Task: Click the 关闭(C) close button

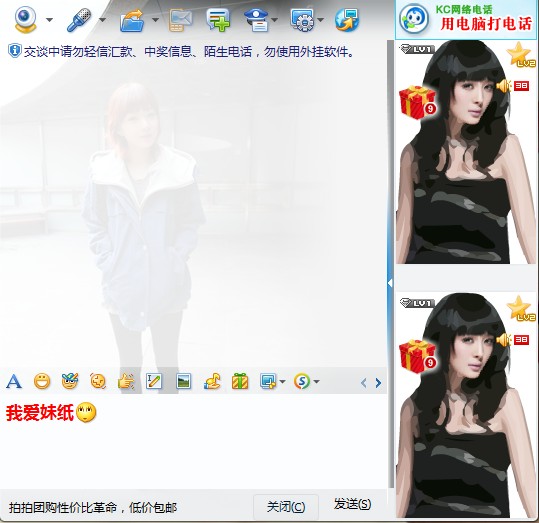Action: 286,507
